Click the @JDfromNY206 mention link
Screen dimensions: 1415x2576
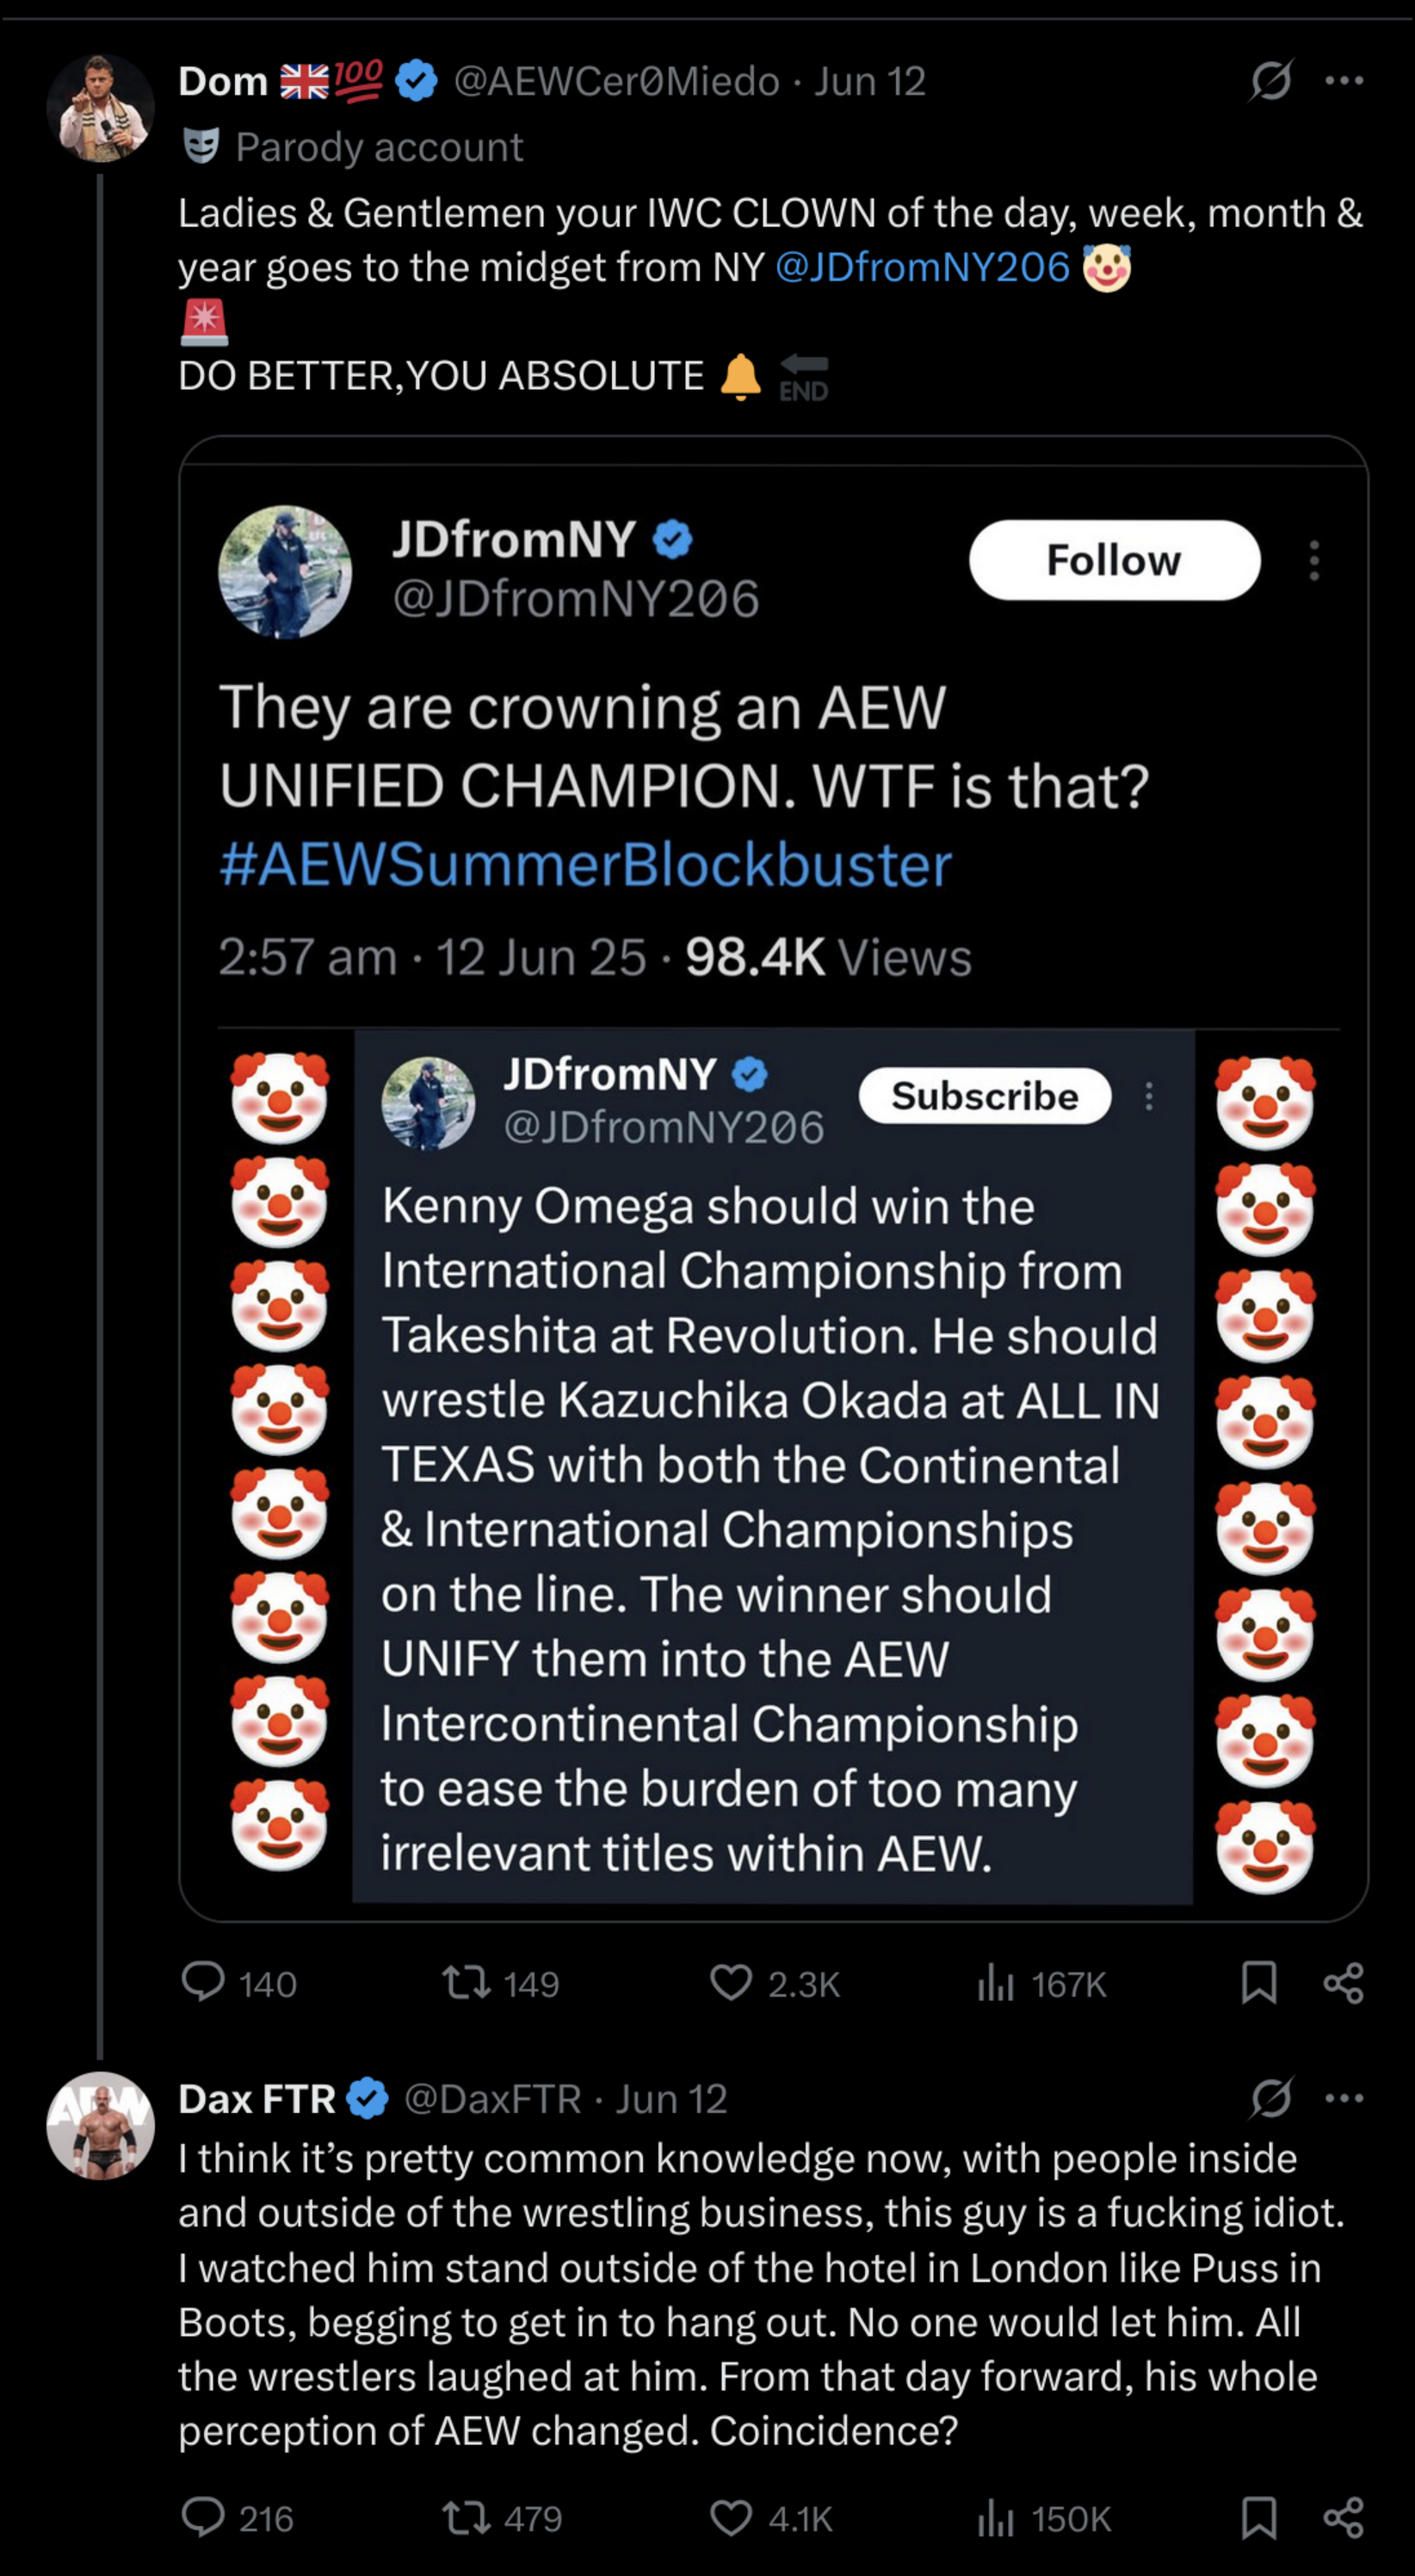coord(922,267)
